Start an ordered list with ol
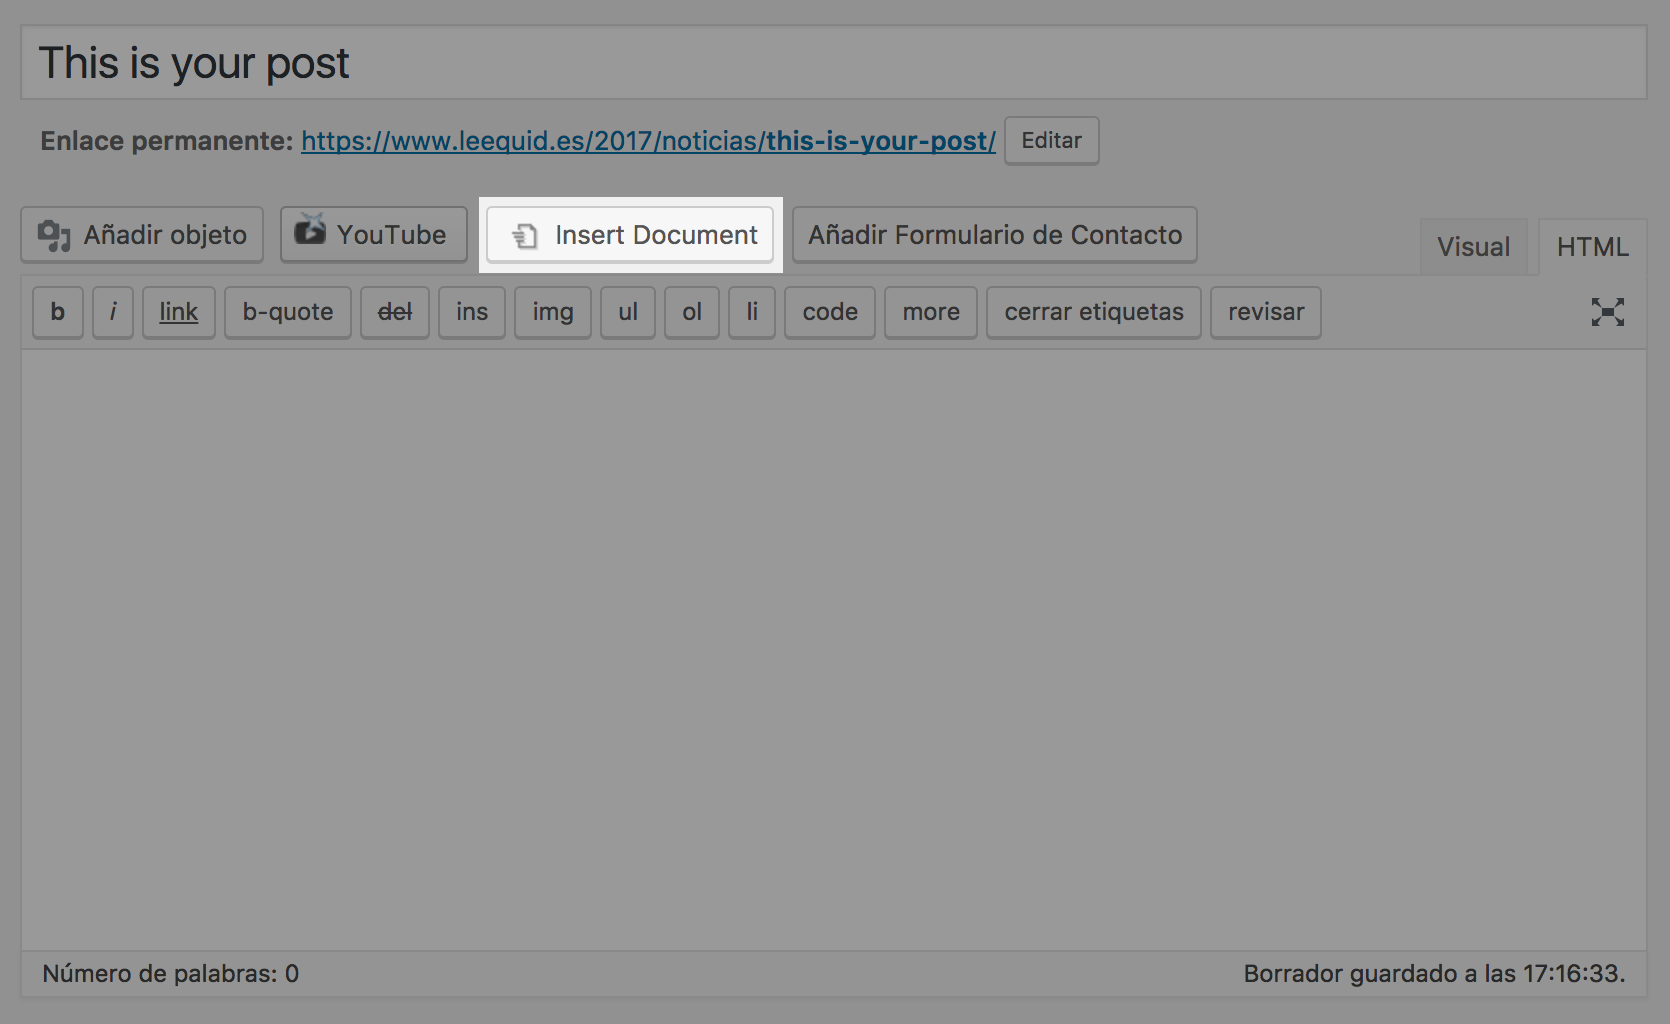Image resolution: width=1670 pixels, height=1024 pixels. point(691,312)
